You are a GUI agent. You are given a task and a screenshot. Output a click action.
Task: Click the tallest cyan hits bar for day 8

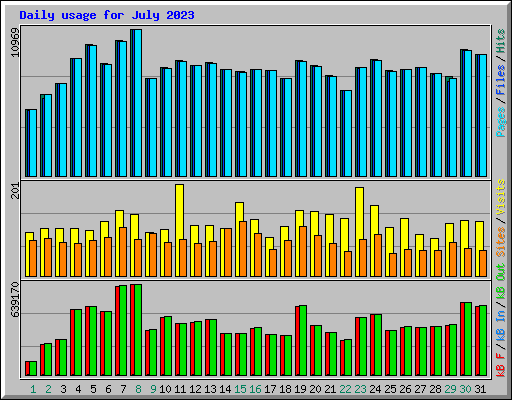point(138,103)
